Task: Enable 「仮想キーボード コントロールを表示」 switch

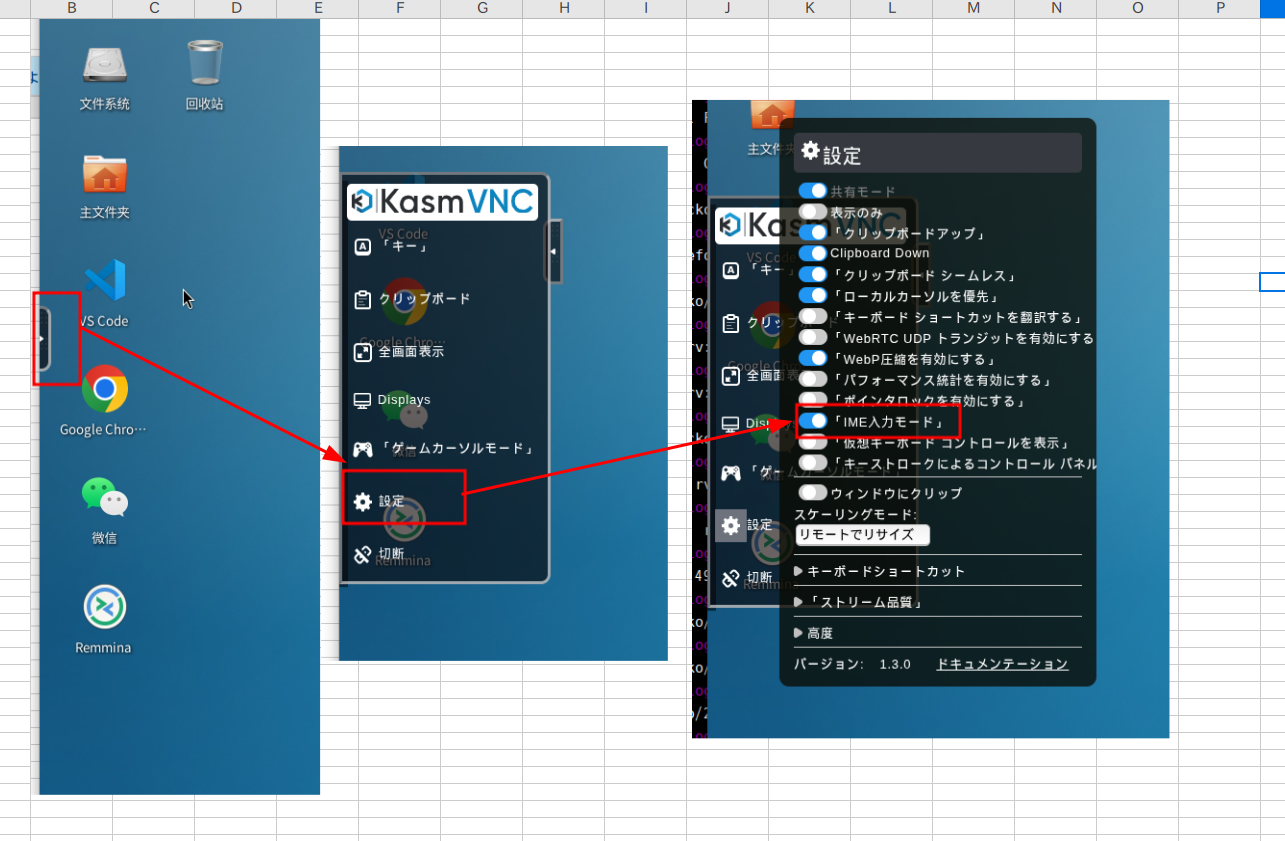Action: (813, 442)
